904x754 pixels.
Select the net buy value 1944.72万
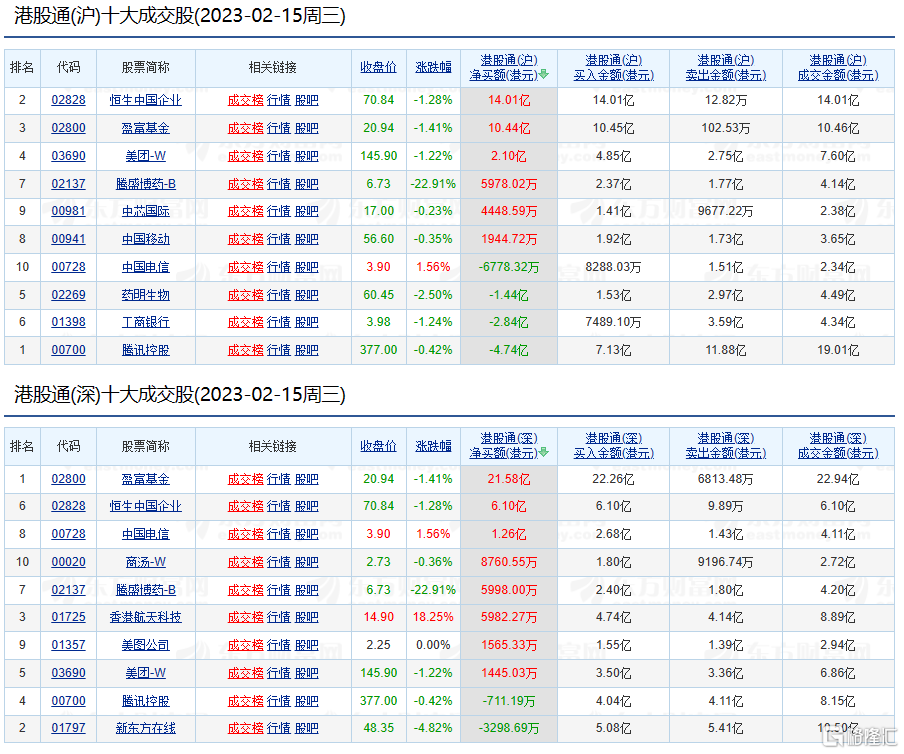click(508, 239)
